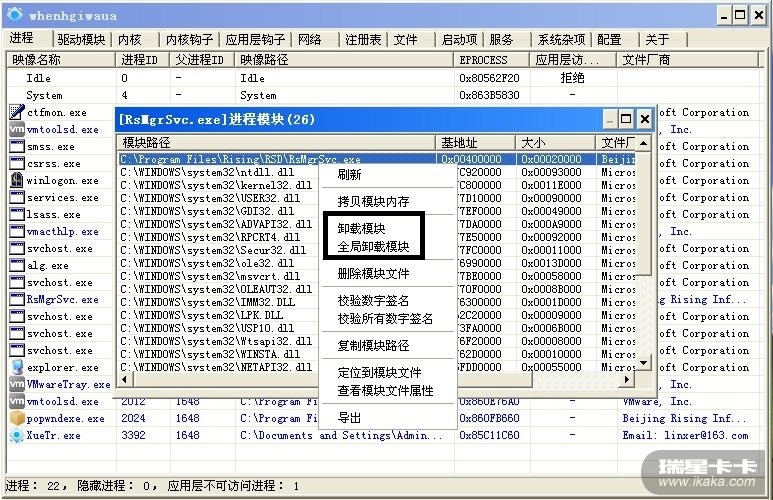Click the services.exe process icon
This screenshot has width=773, height=500.
(17, 197)
